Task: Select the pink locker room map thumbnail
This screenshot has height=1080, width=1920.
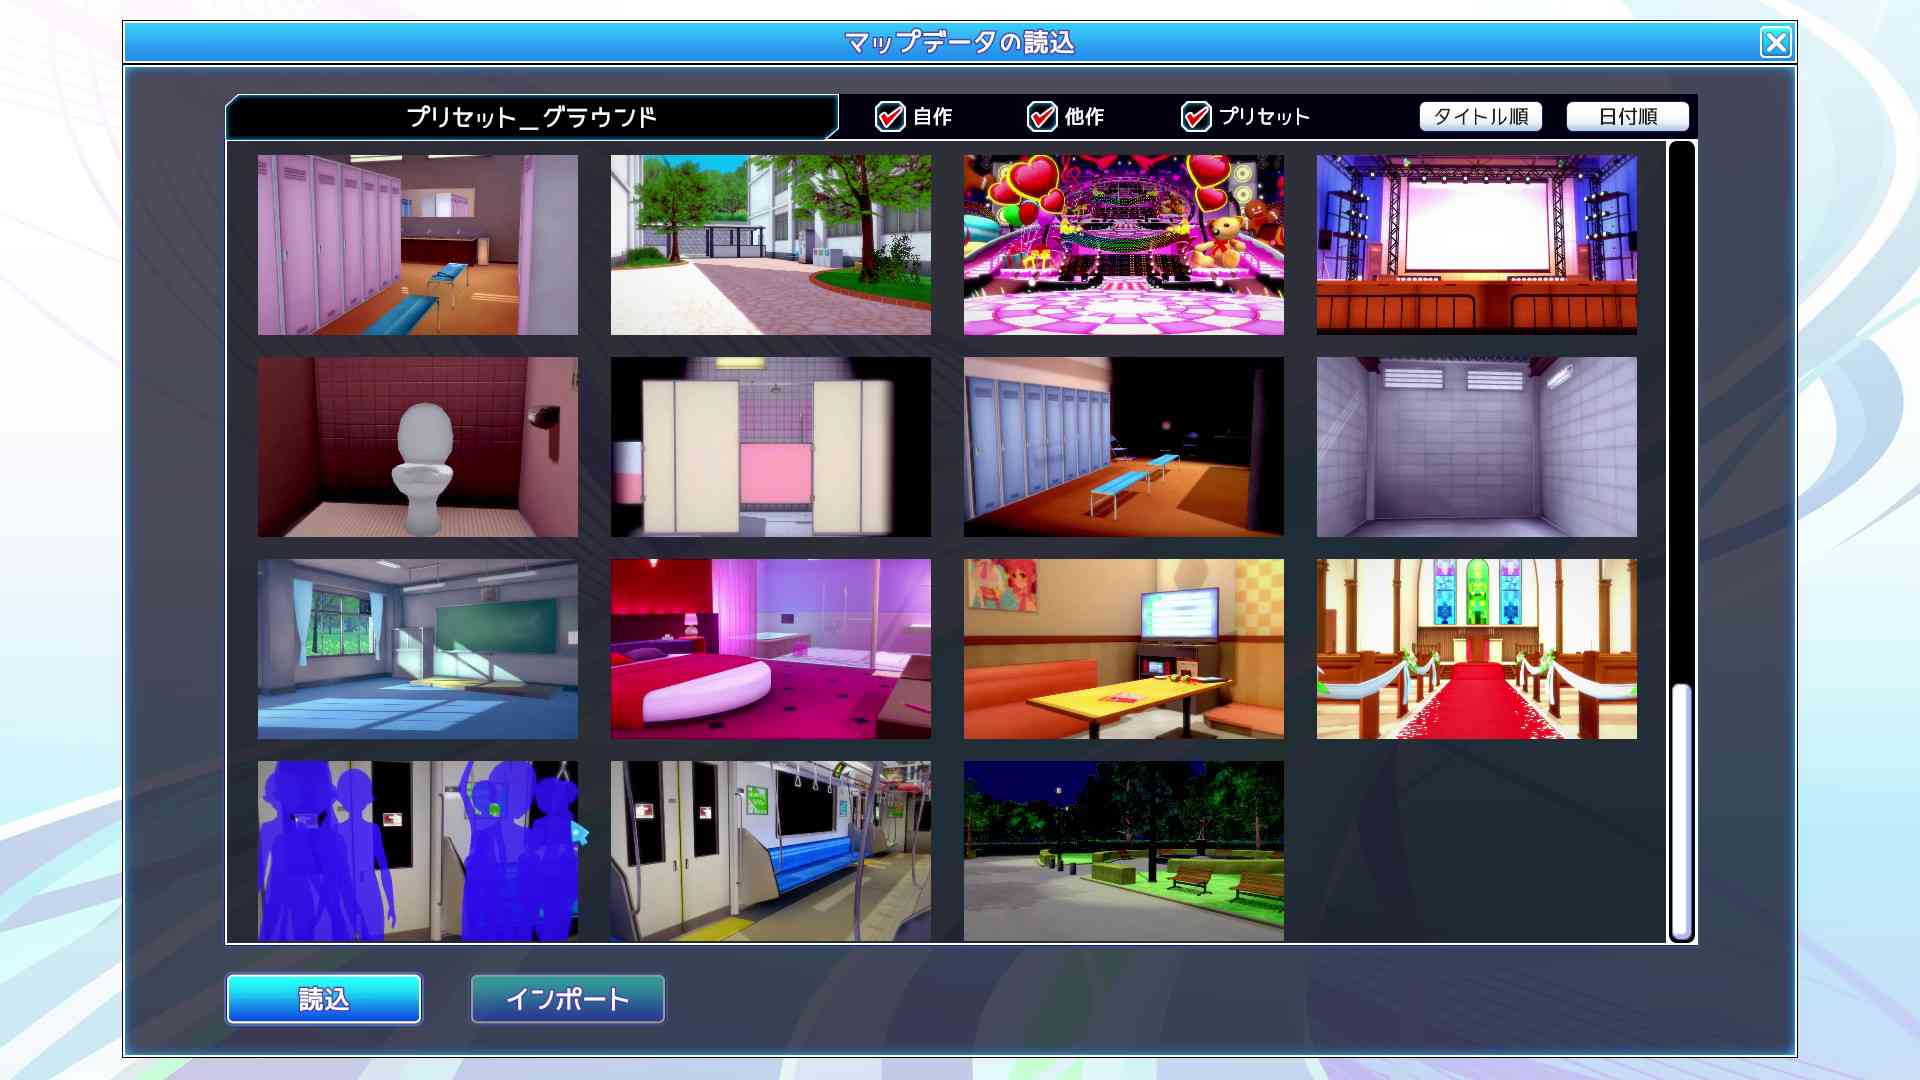Action: (418, 245)
